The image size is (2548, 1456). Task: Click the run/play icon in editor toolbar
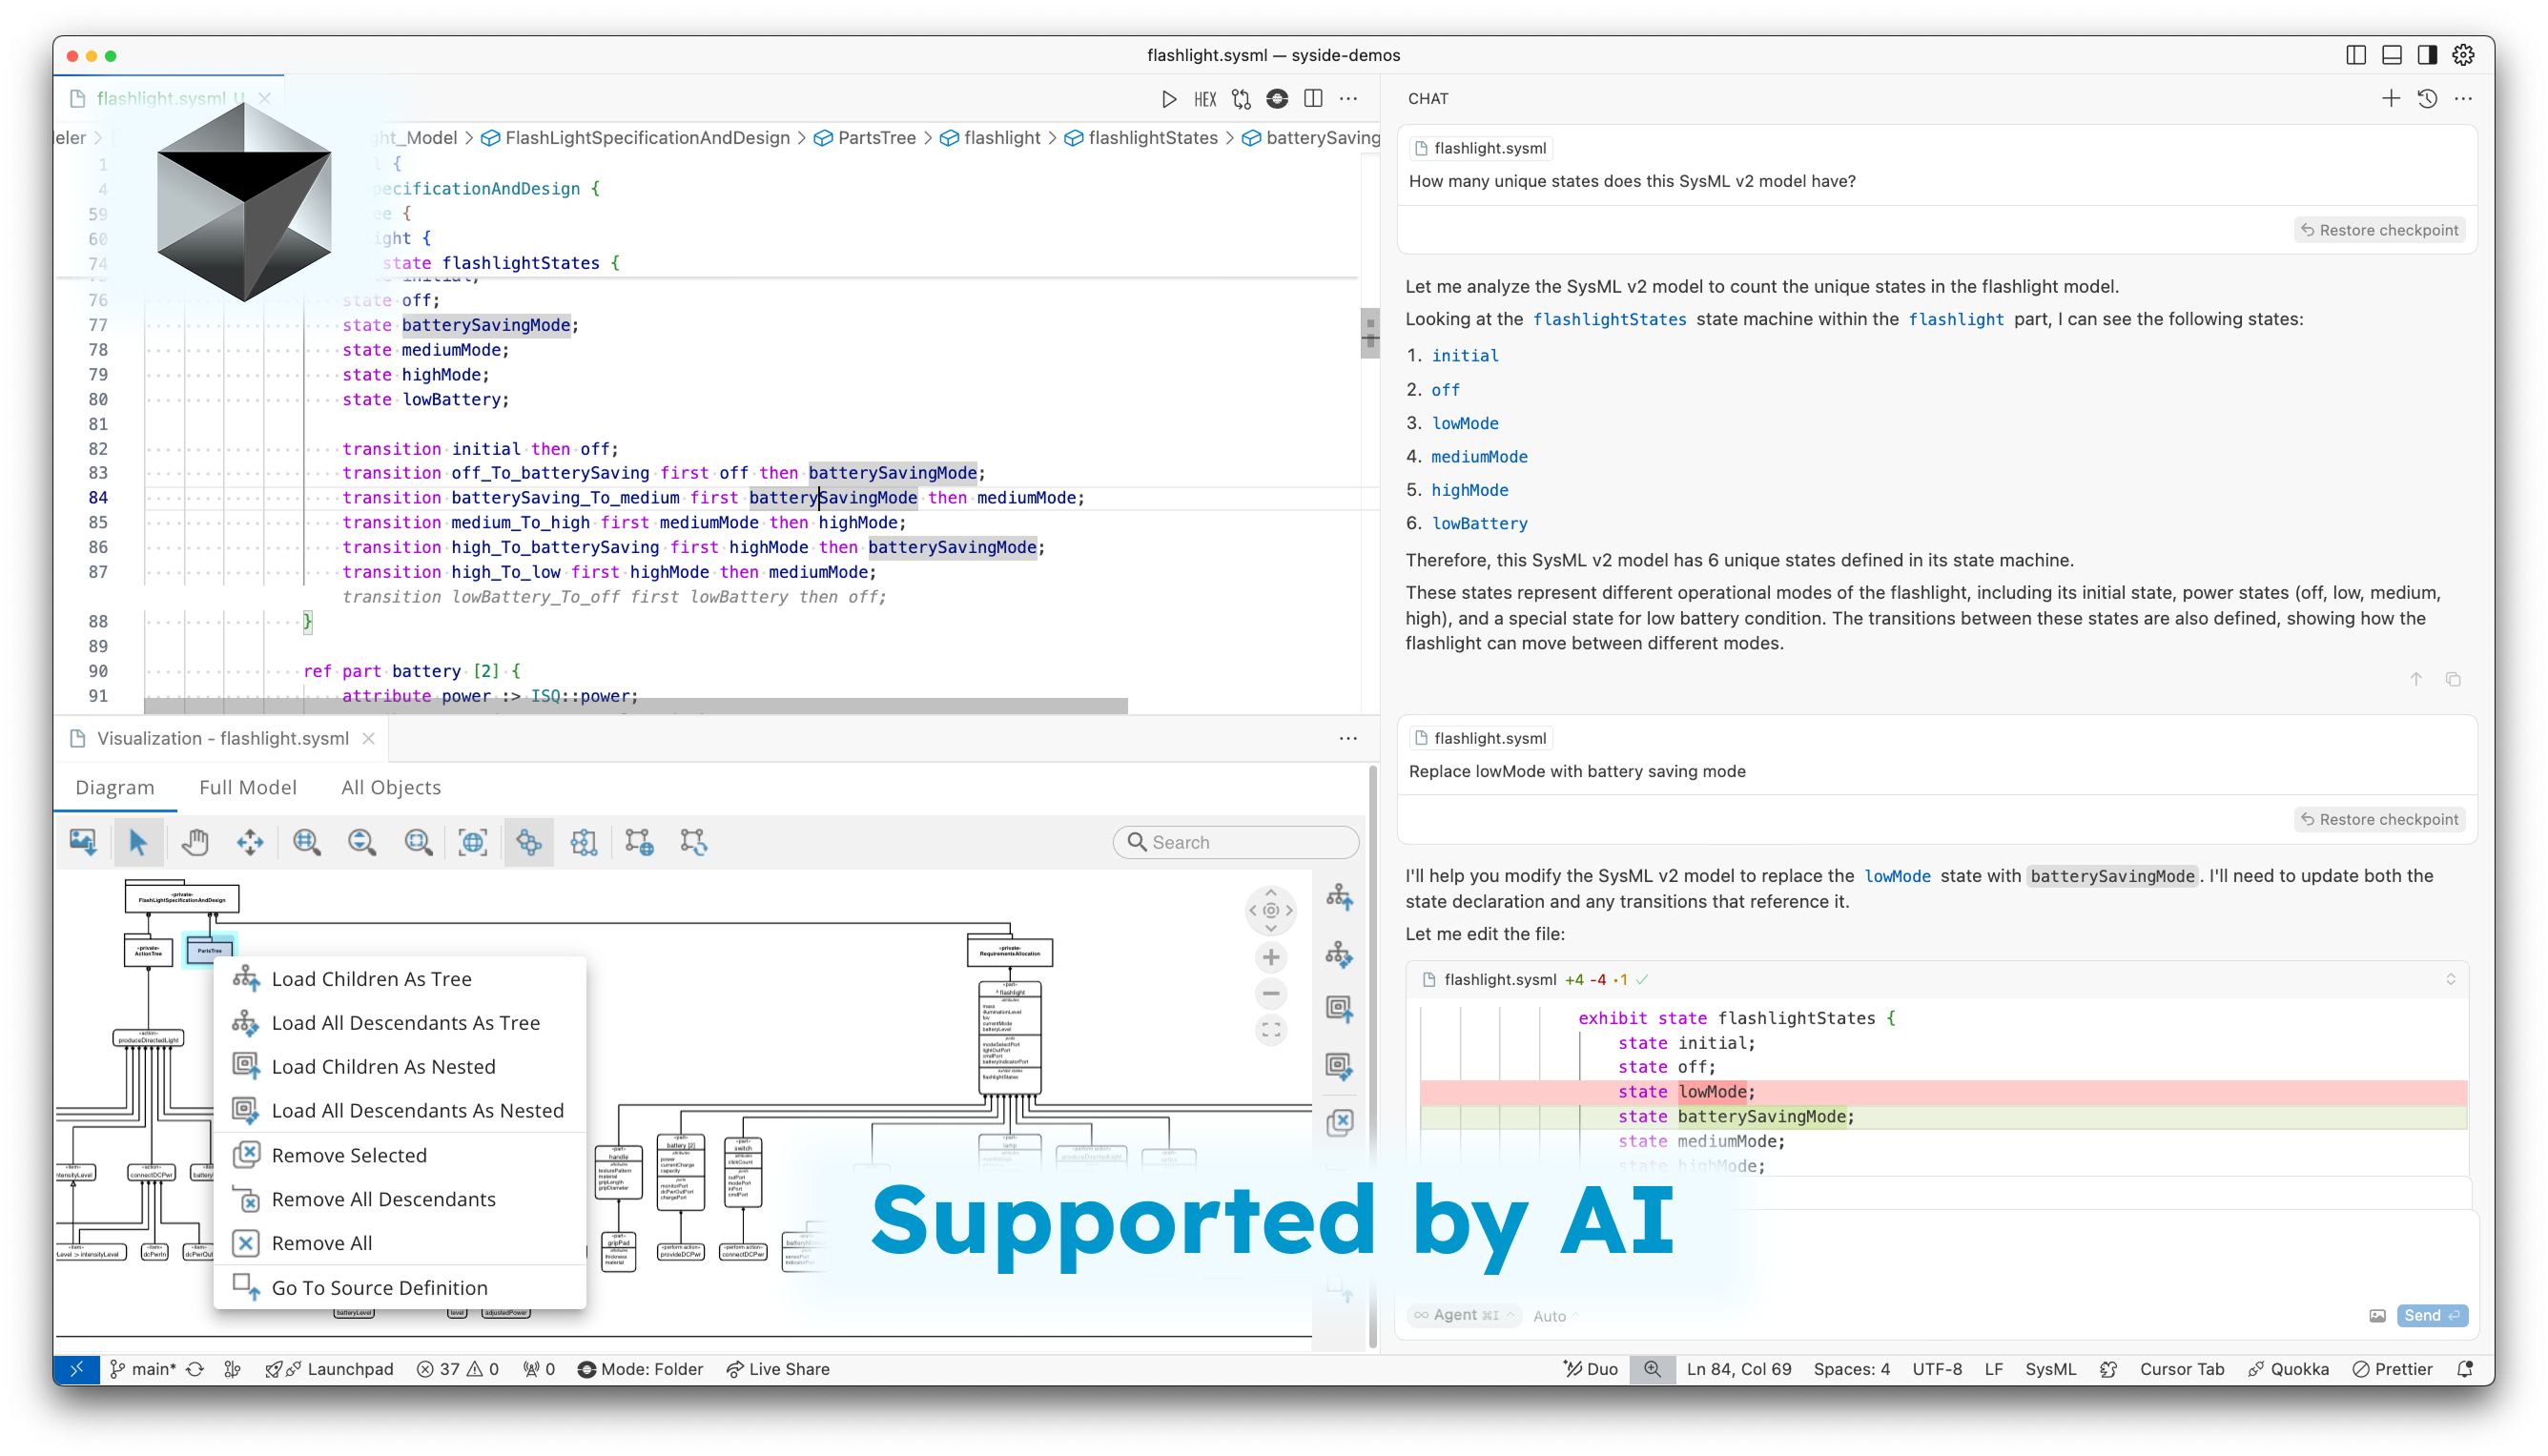[1168, 99]
